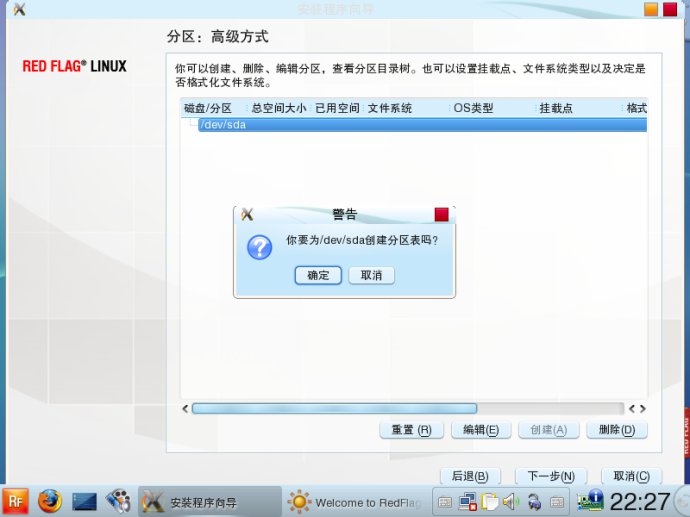Click the horizontal scrollbar's left arrow
The image size is (690, 517).
[x=185, y=409]
